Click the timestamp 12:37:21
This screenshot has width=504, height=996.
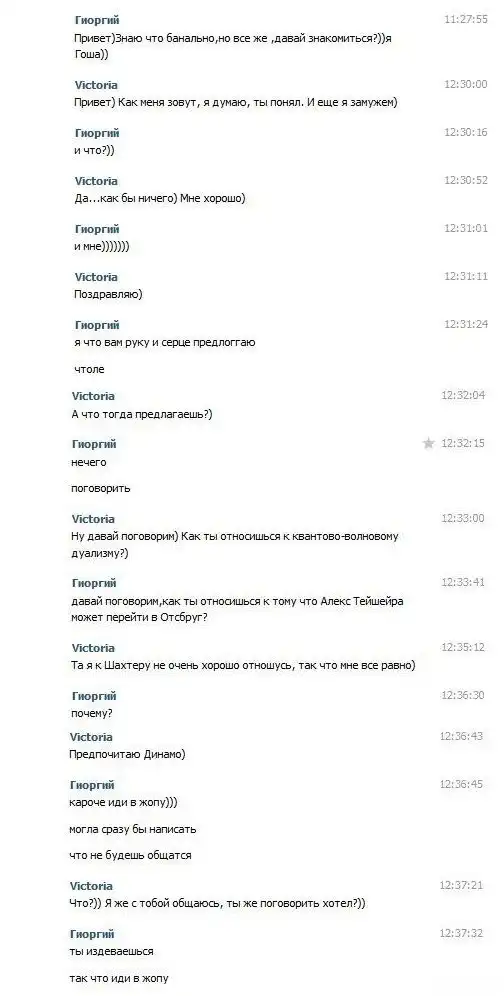[x=461, y=885]
